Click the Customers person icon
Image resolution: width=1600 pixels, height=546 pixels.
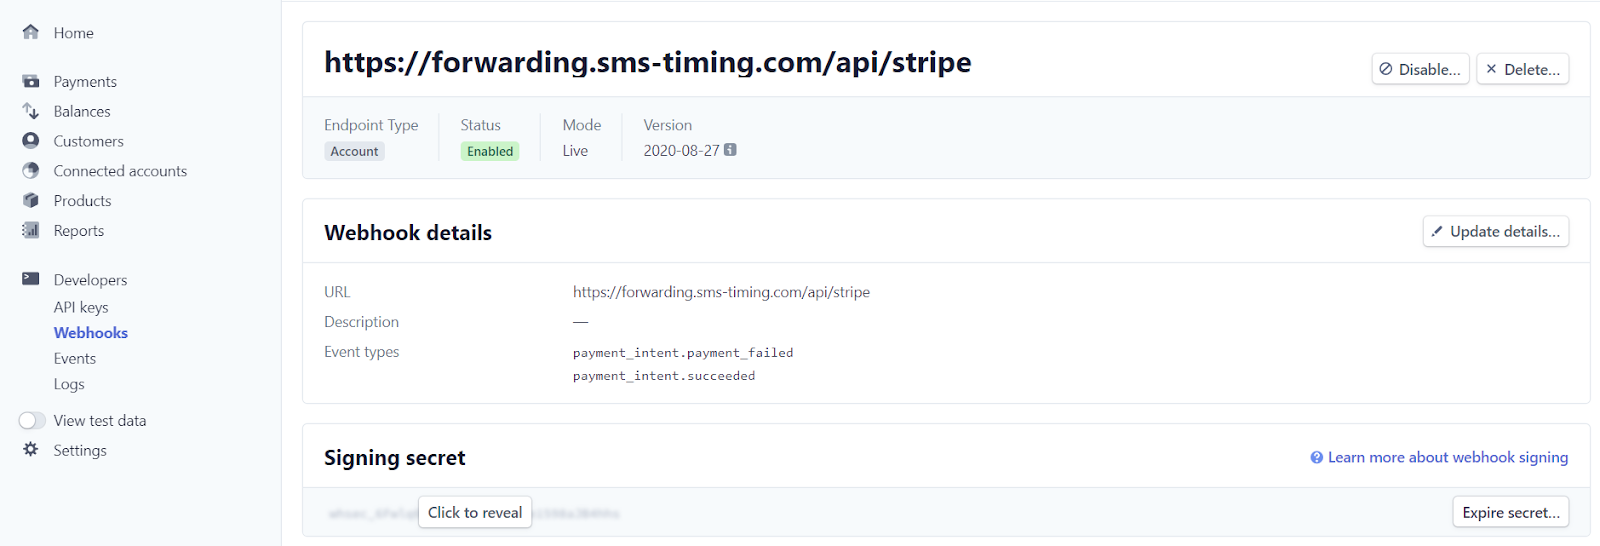click(31, 141)
